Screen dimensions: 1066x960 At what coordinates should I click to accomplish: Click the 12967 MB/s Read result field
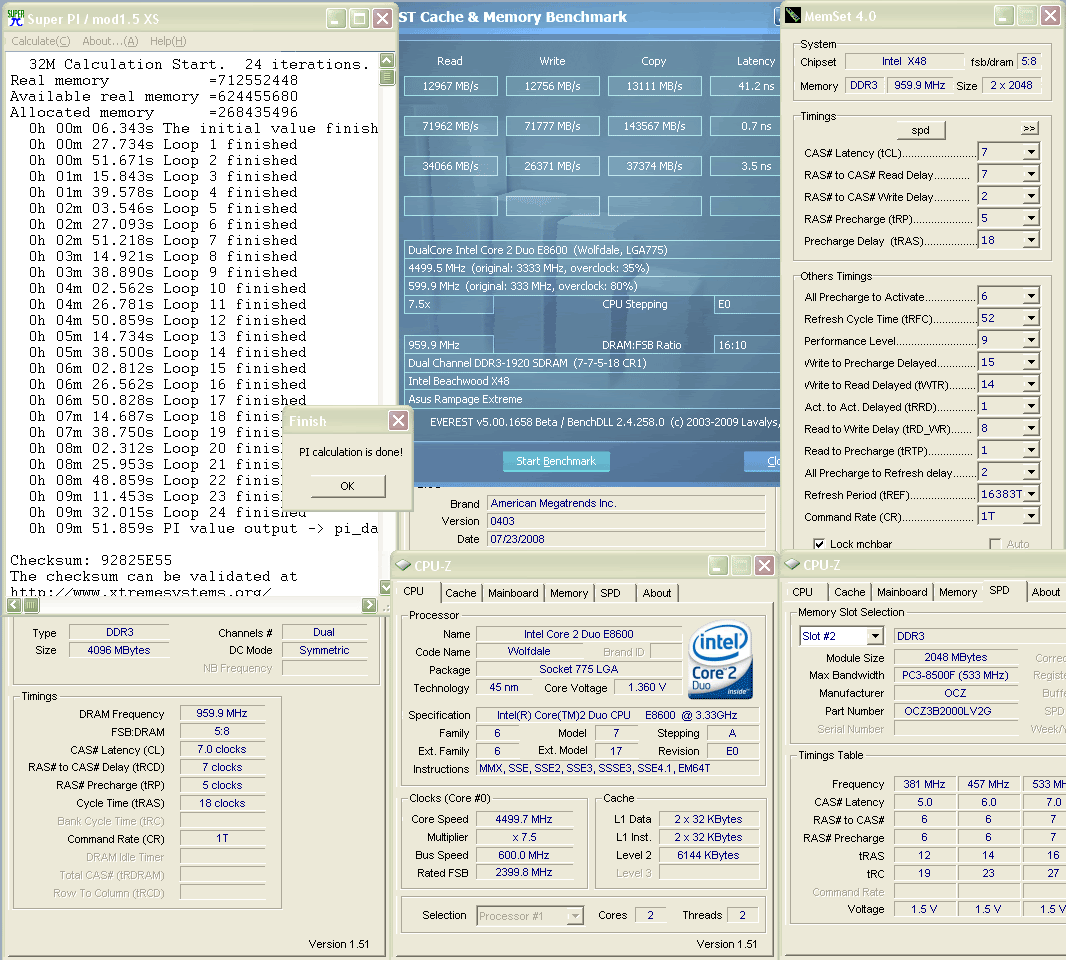[x=451, y=86]
